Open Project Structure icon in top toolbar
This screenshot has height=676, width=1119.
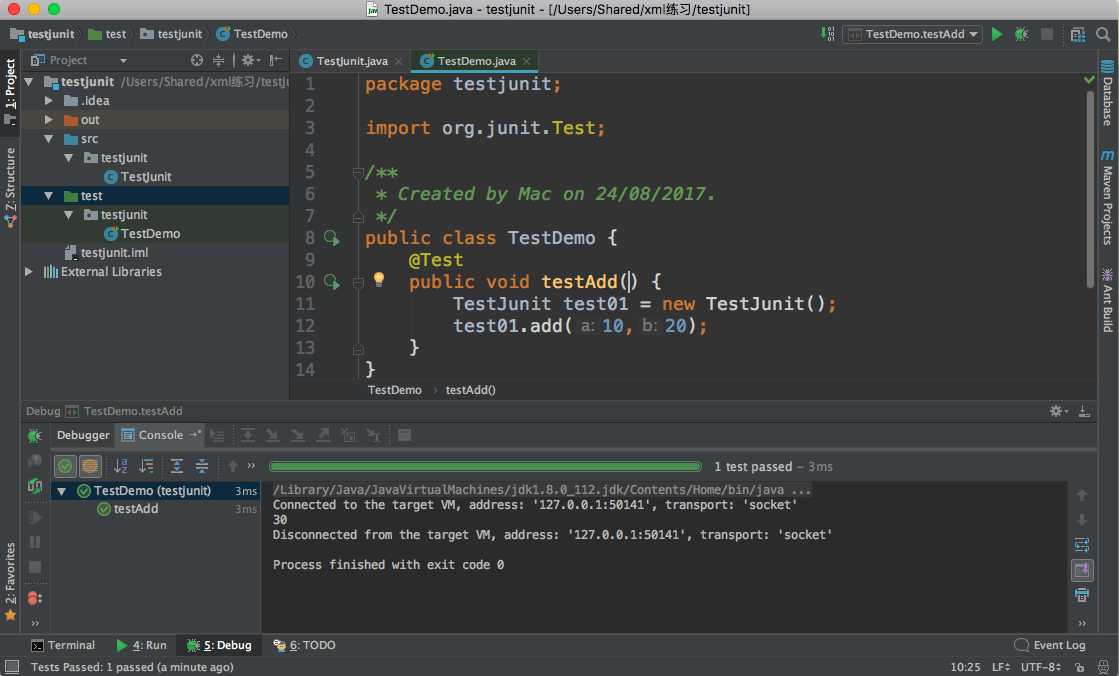[x=1078, y=34]
